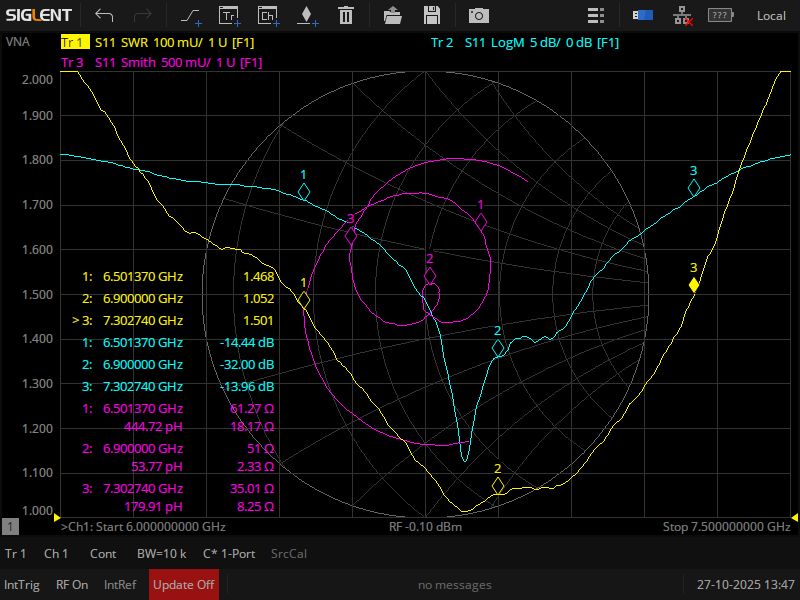Open the recall file folder icon
The image size is (800, 600).
393,15
